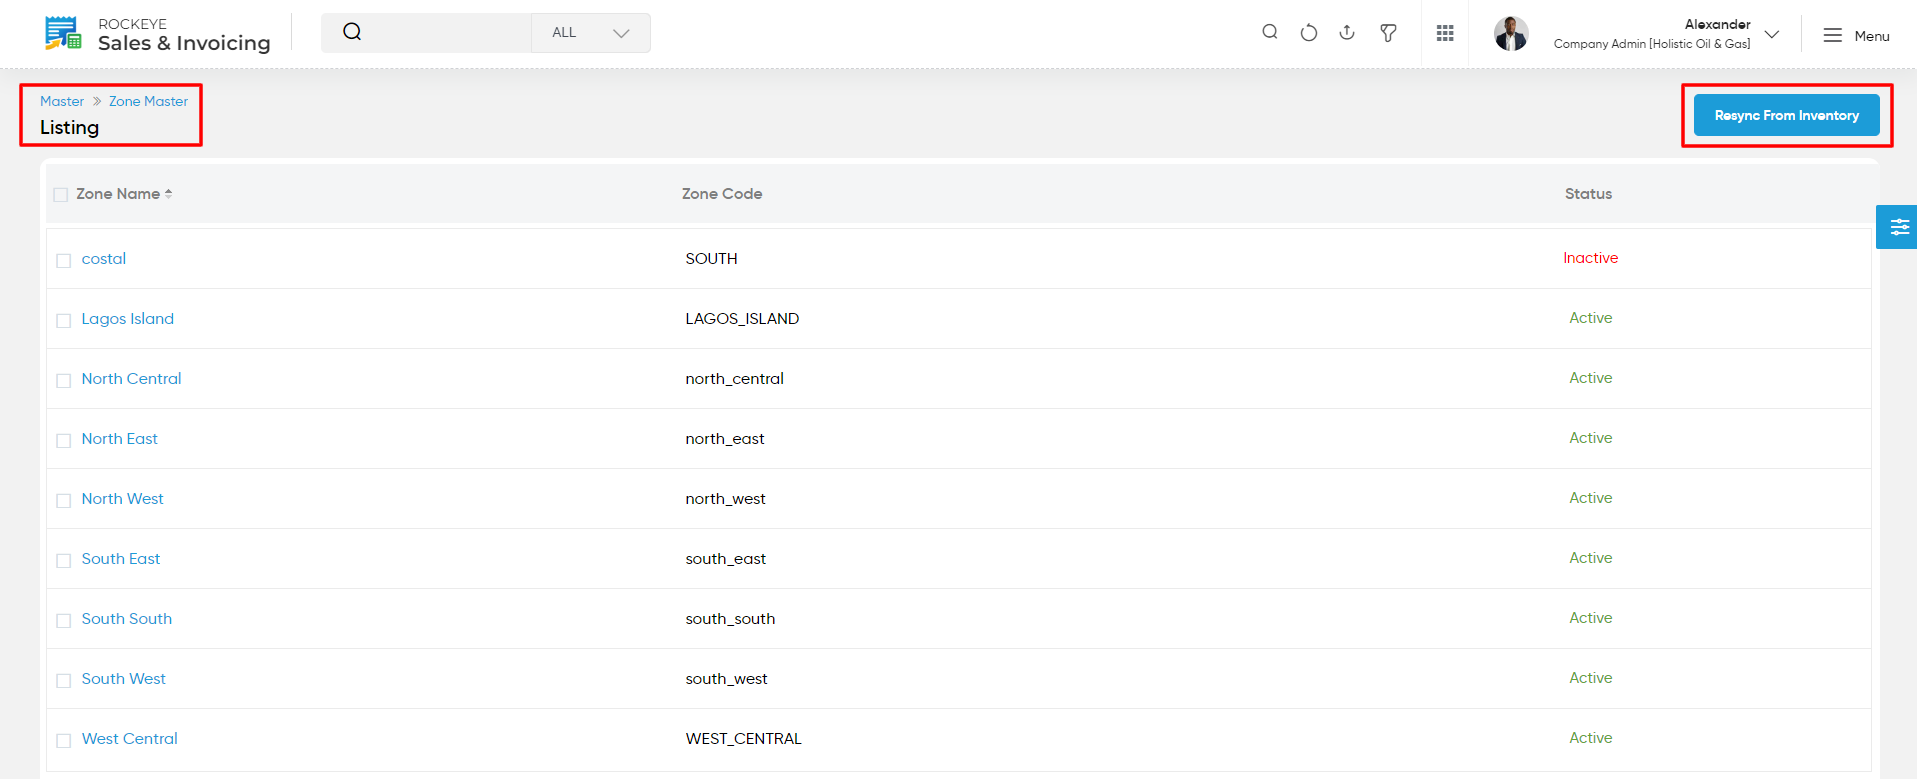Open the apps grid icon

1445,33
